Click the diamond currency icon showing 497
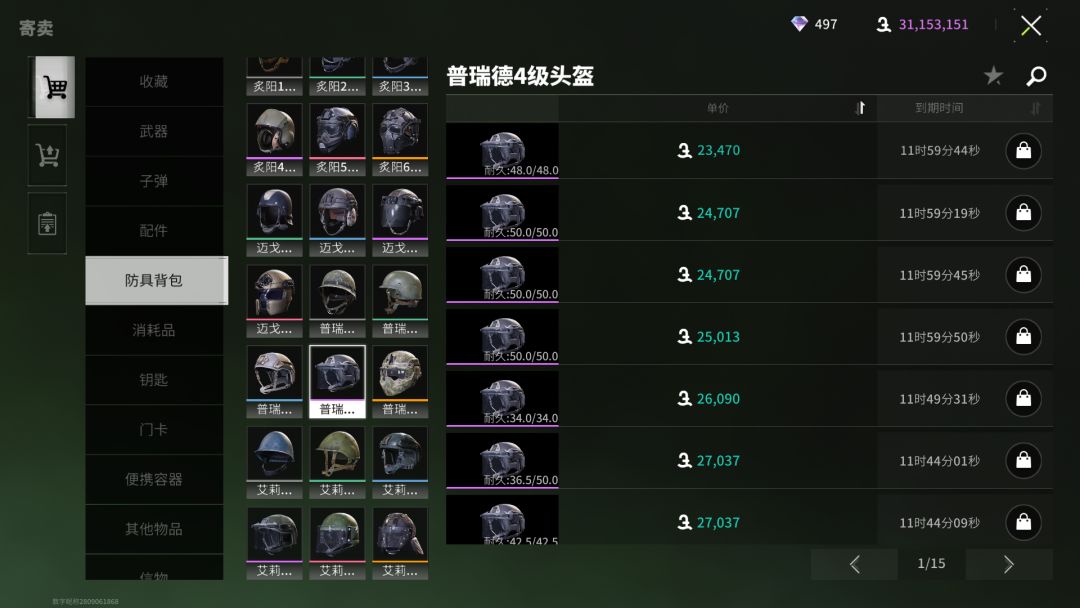Viewport: 1080px width, 608px height. point(799,24)
